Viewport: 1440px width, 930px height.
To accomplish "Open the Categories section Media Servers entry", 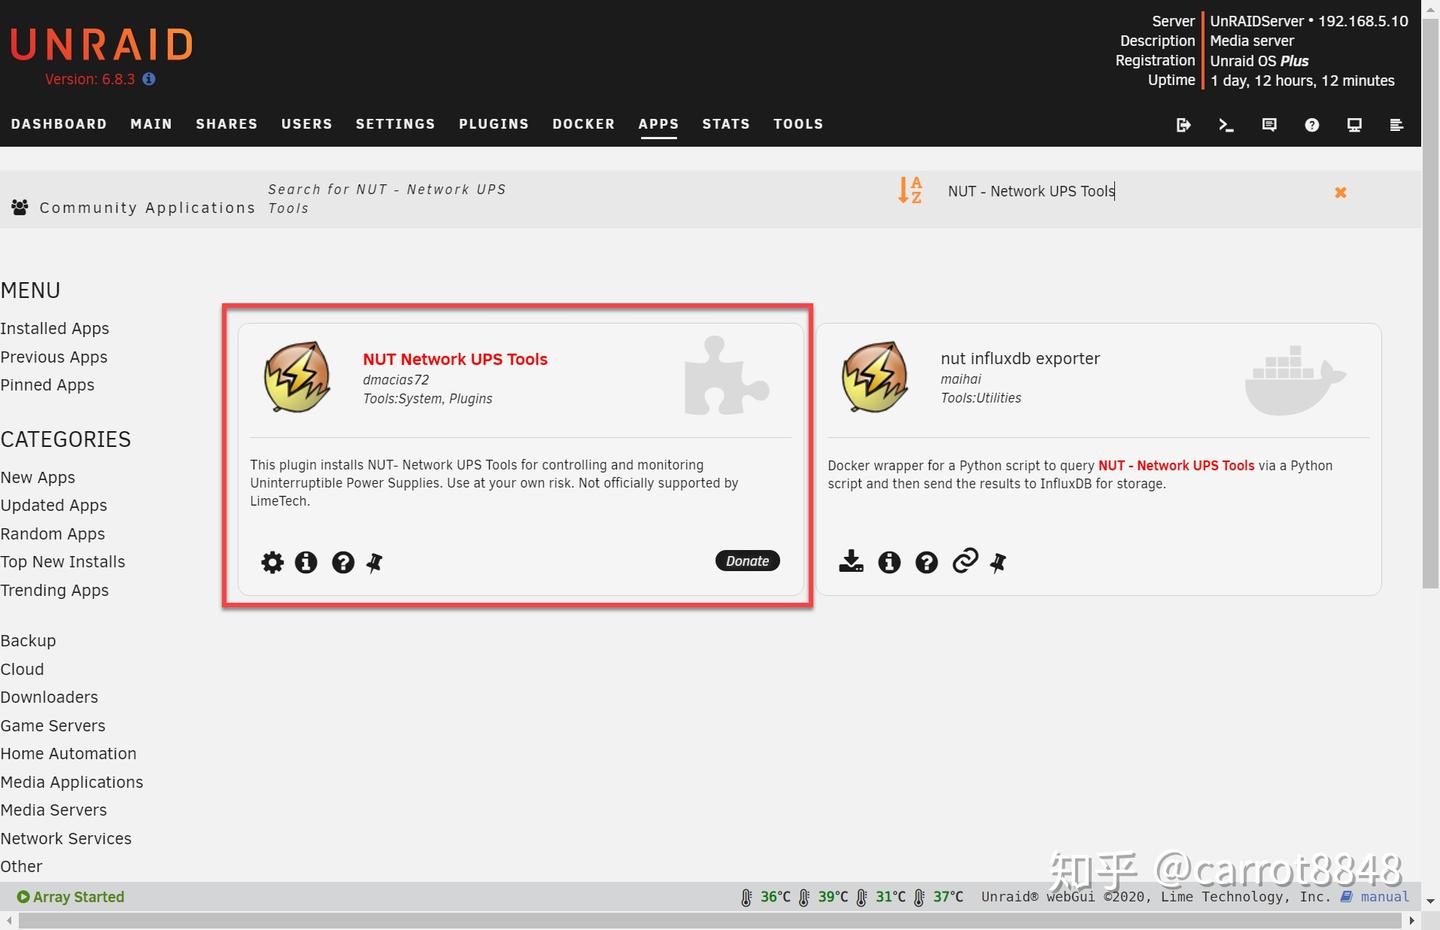I will point(54,810).
